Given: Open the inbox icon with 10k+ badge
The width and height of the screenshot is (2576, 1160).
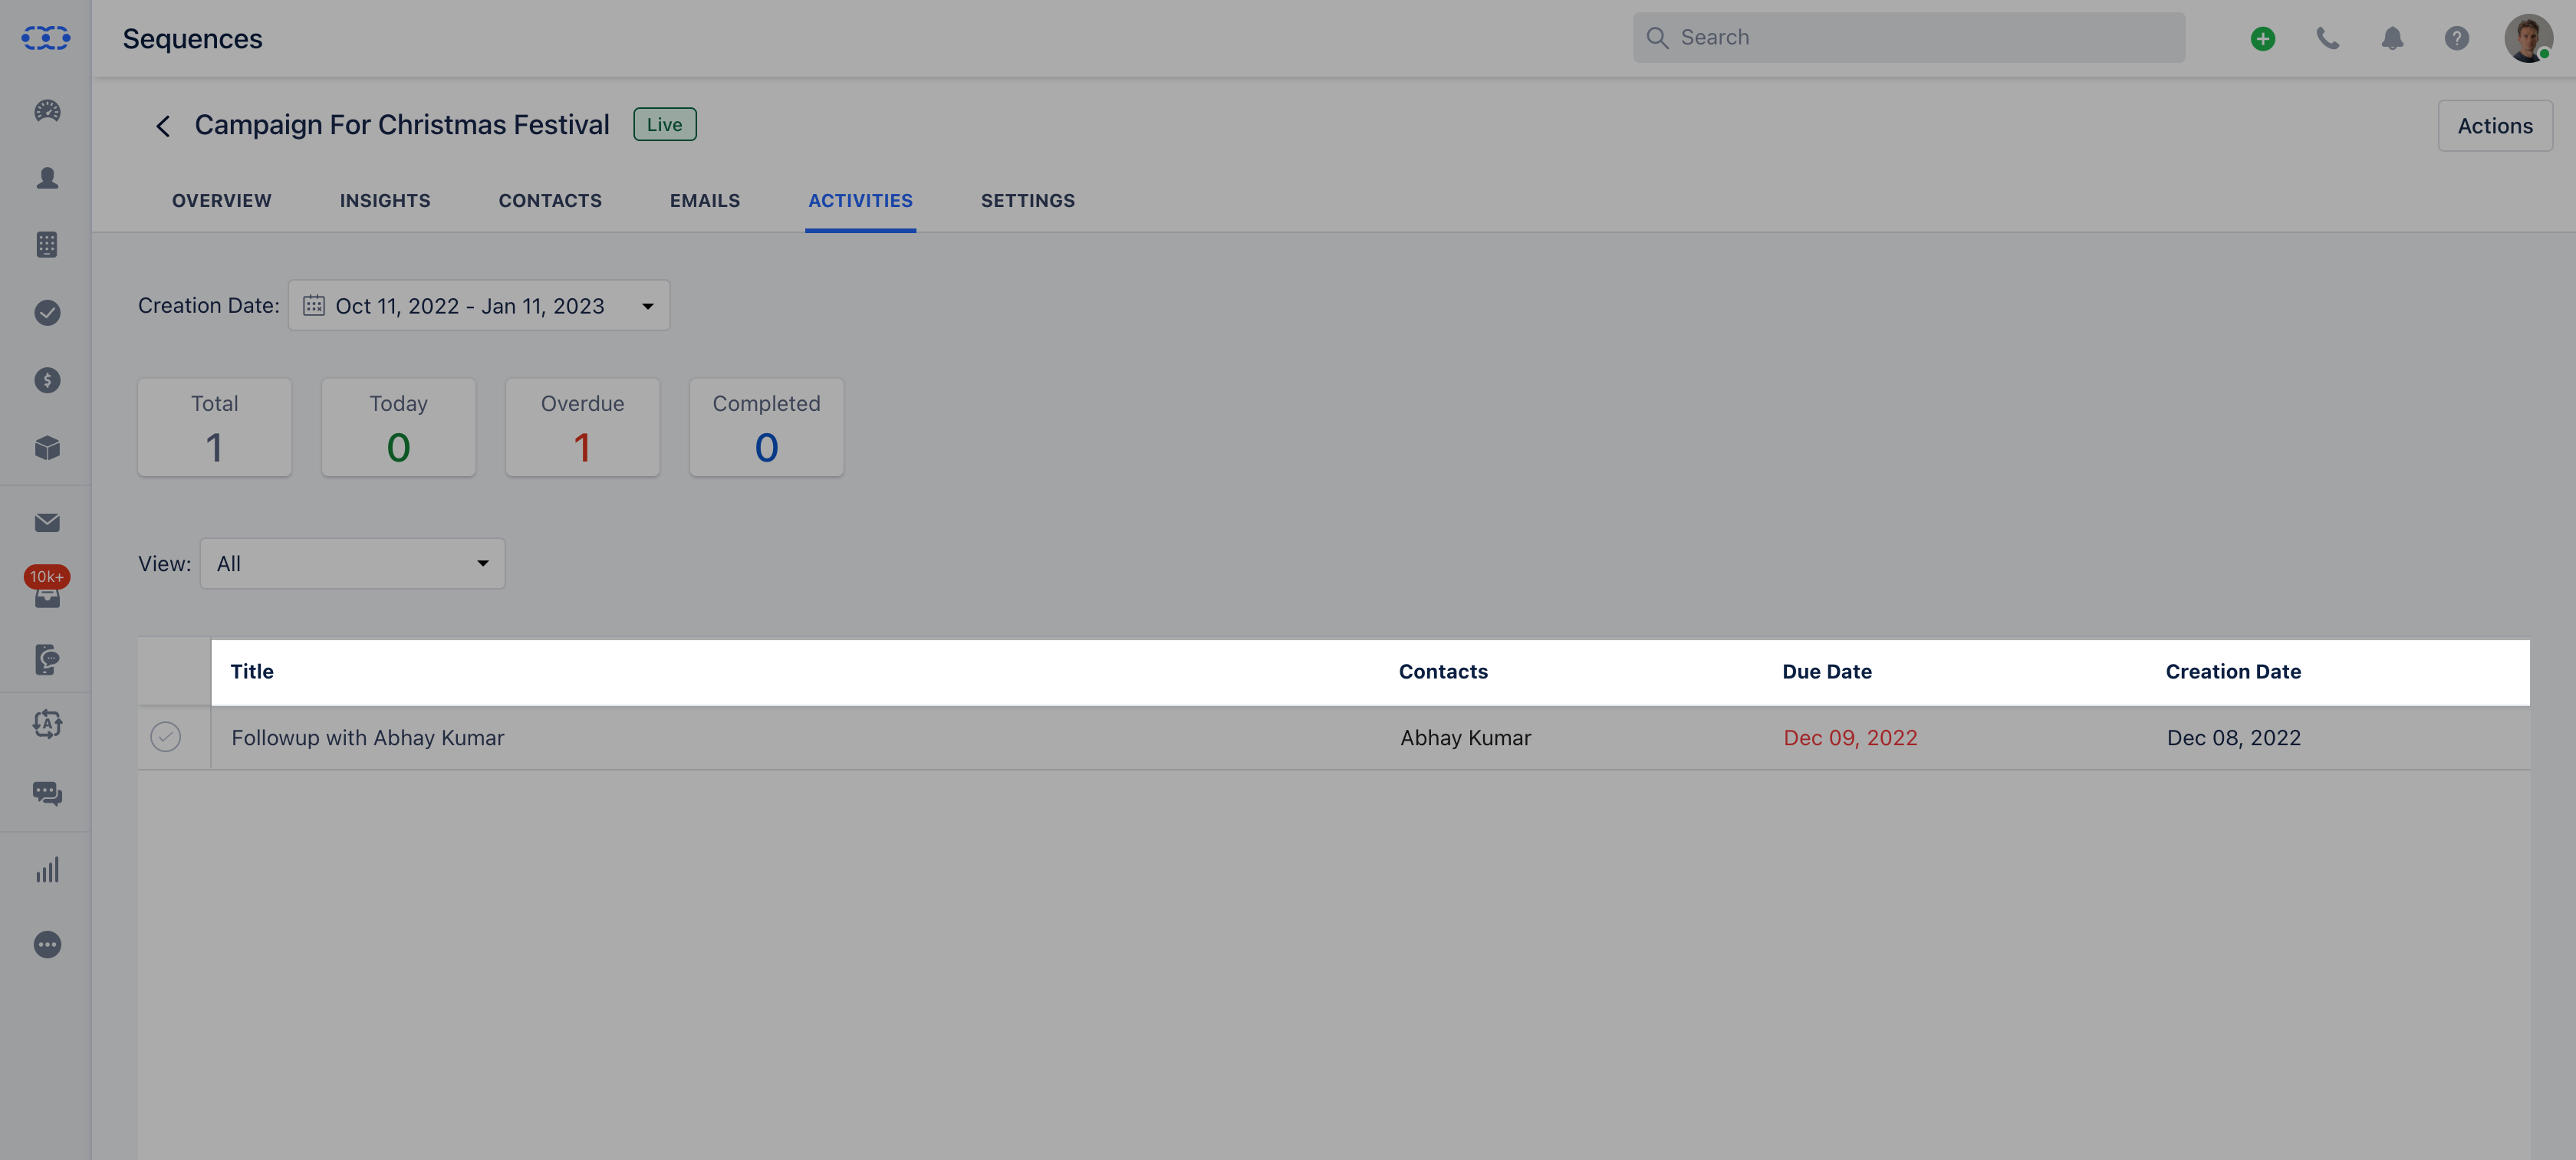Looking at the screenshot, I should click(x=47, y=588).
